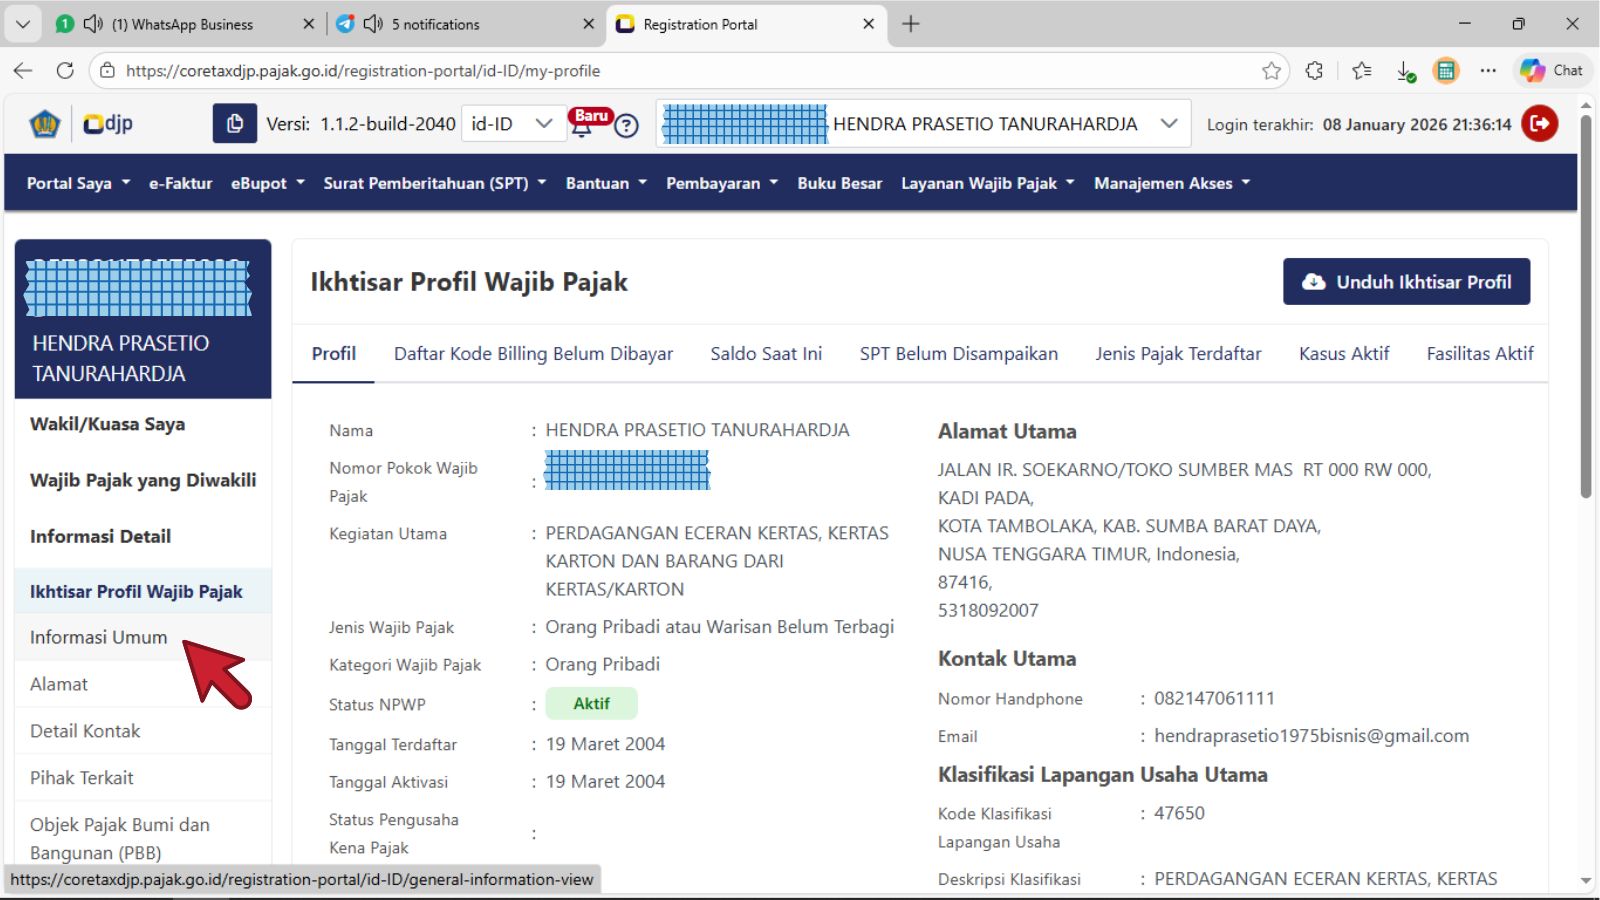Click the Unduh Ikhtisar Profil button
The width and height of the screenshot is (1600, 900).
point(1406,282)
